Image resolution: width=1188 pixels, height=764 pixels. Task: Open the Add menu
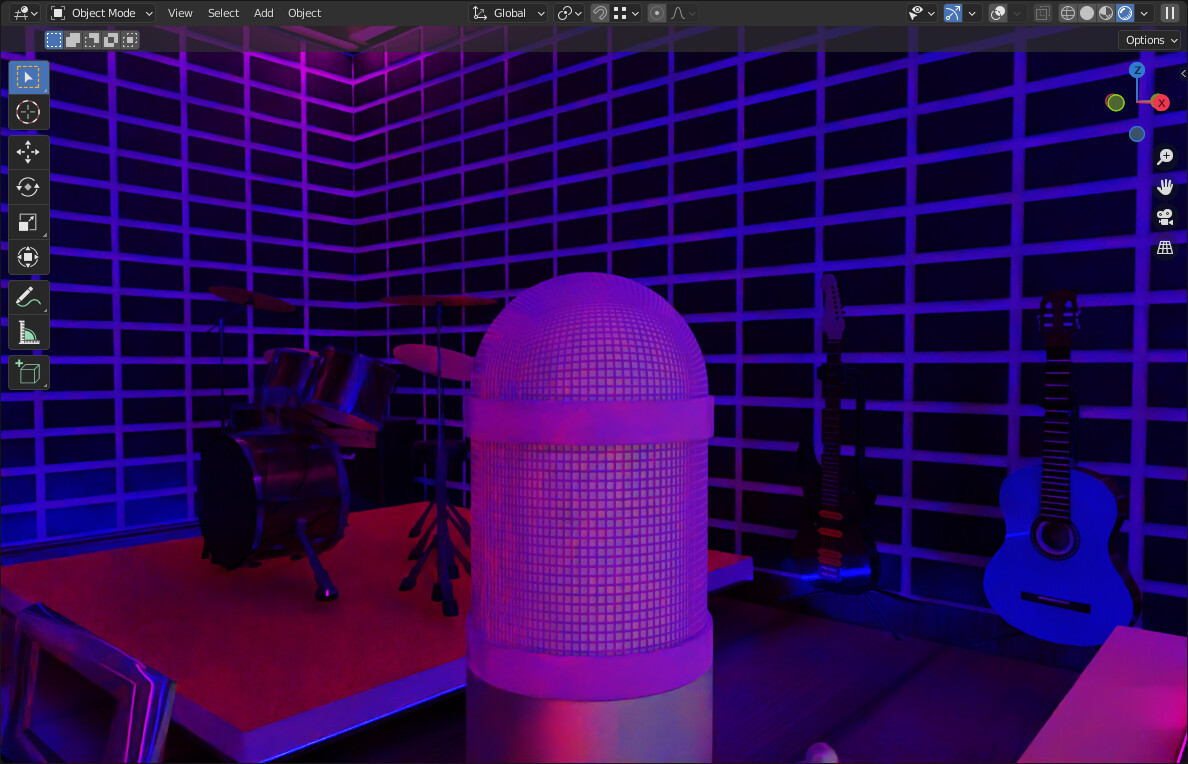coord(263,13)
